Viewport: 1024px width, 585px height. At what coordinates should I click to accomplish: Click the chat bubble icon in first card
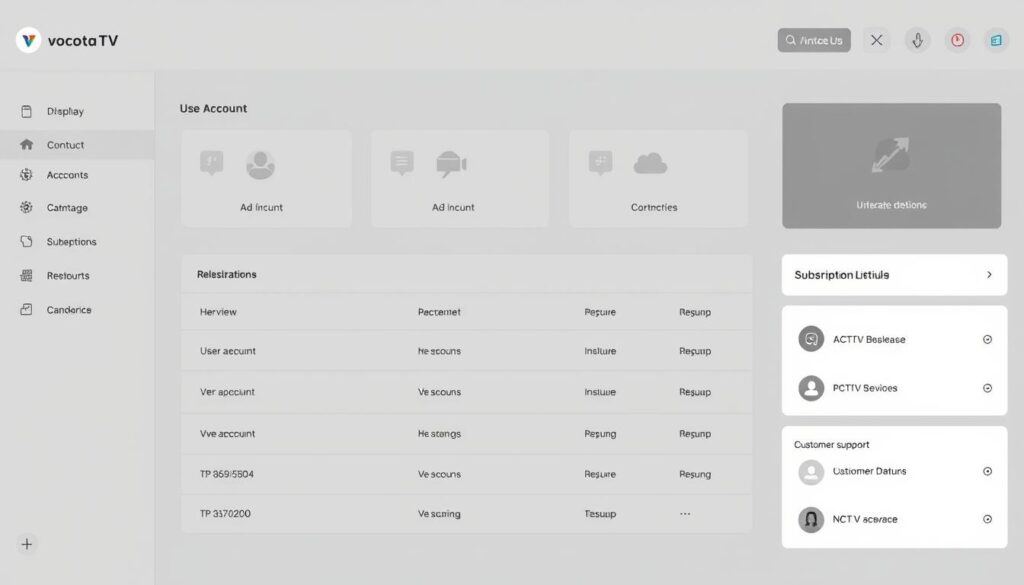(x=212, y=163)
